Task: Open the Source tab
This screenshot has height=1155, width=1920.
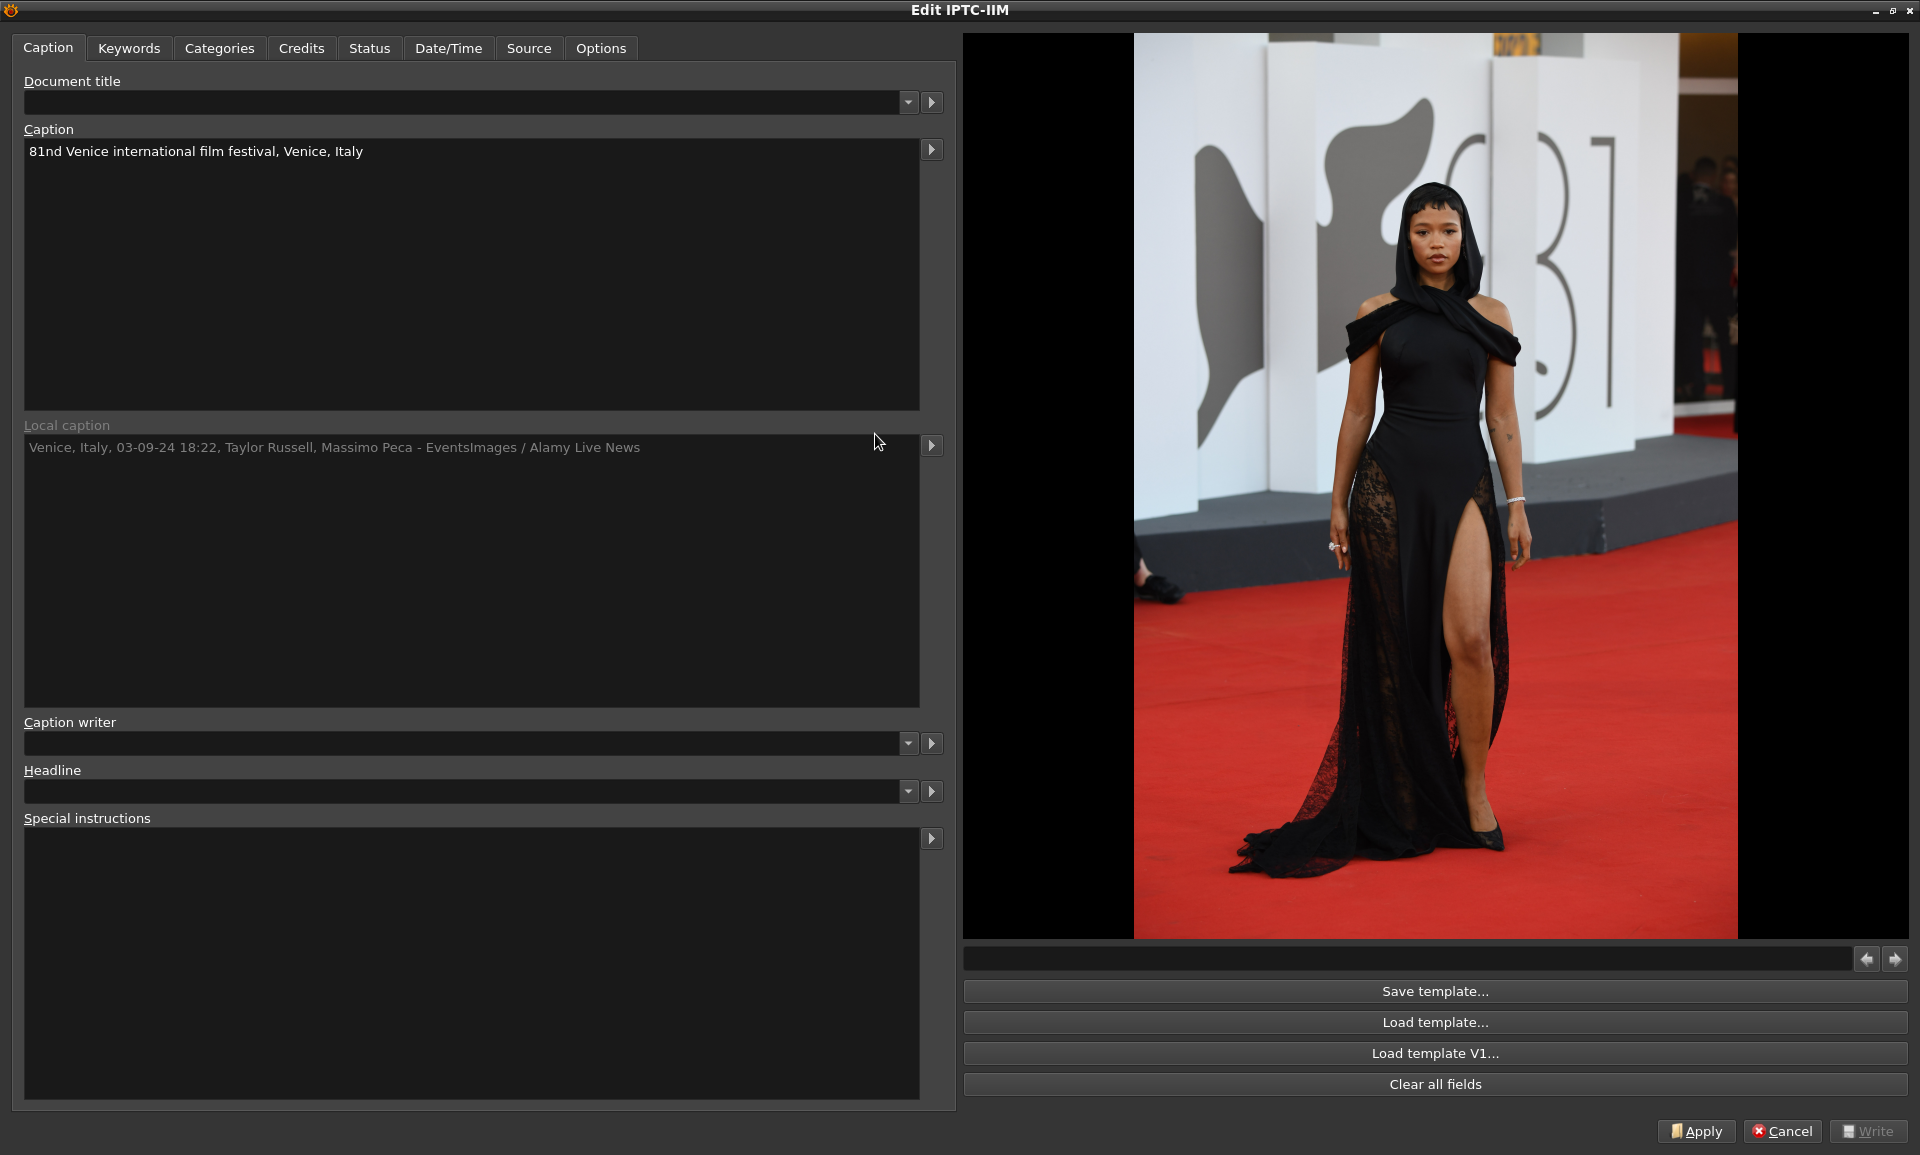Action: click(529, 49)
